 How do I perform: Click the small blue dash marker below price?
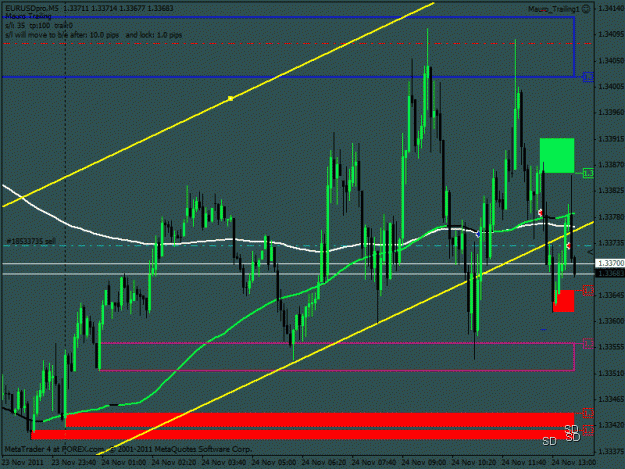point(543,330)
